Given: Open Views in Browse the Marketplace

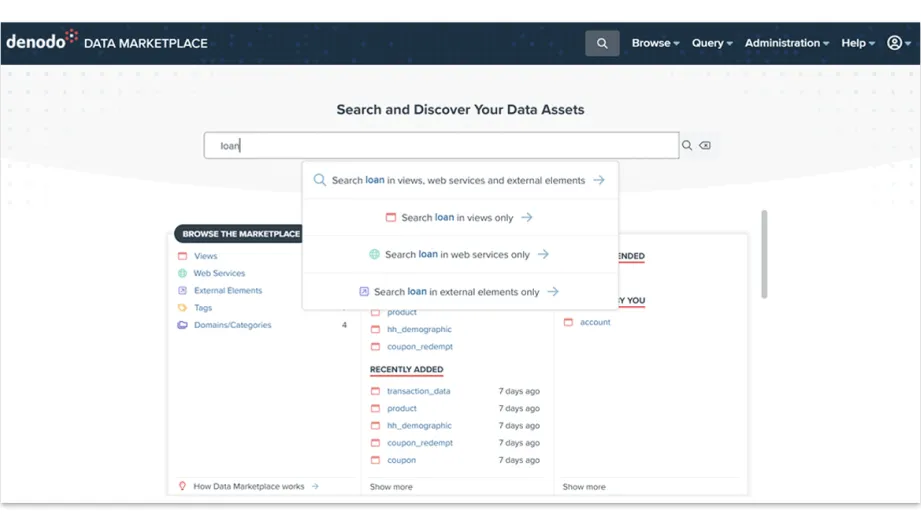Looking at the screenshot, I should [x=206, y=256].
